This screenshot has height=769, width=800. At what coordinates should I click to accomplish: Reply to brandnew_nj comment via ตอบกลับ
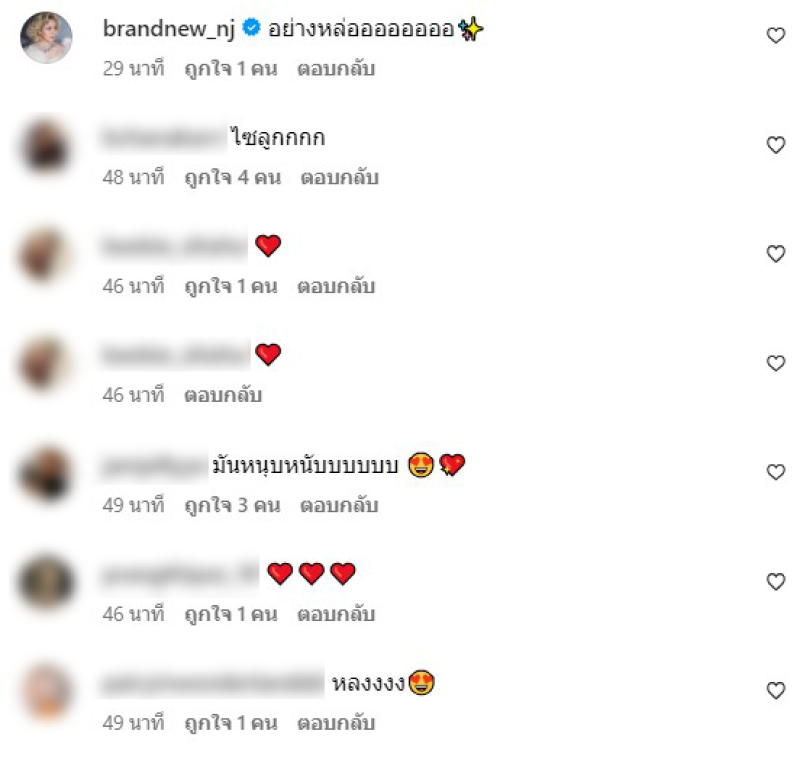pos(336,68)
